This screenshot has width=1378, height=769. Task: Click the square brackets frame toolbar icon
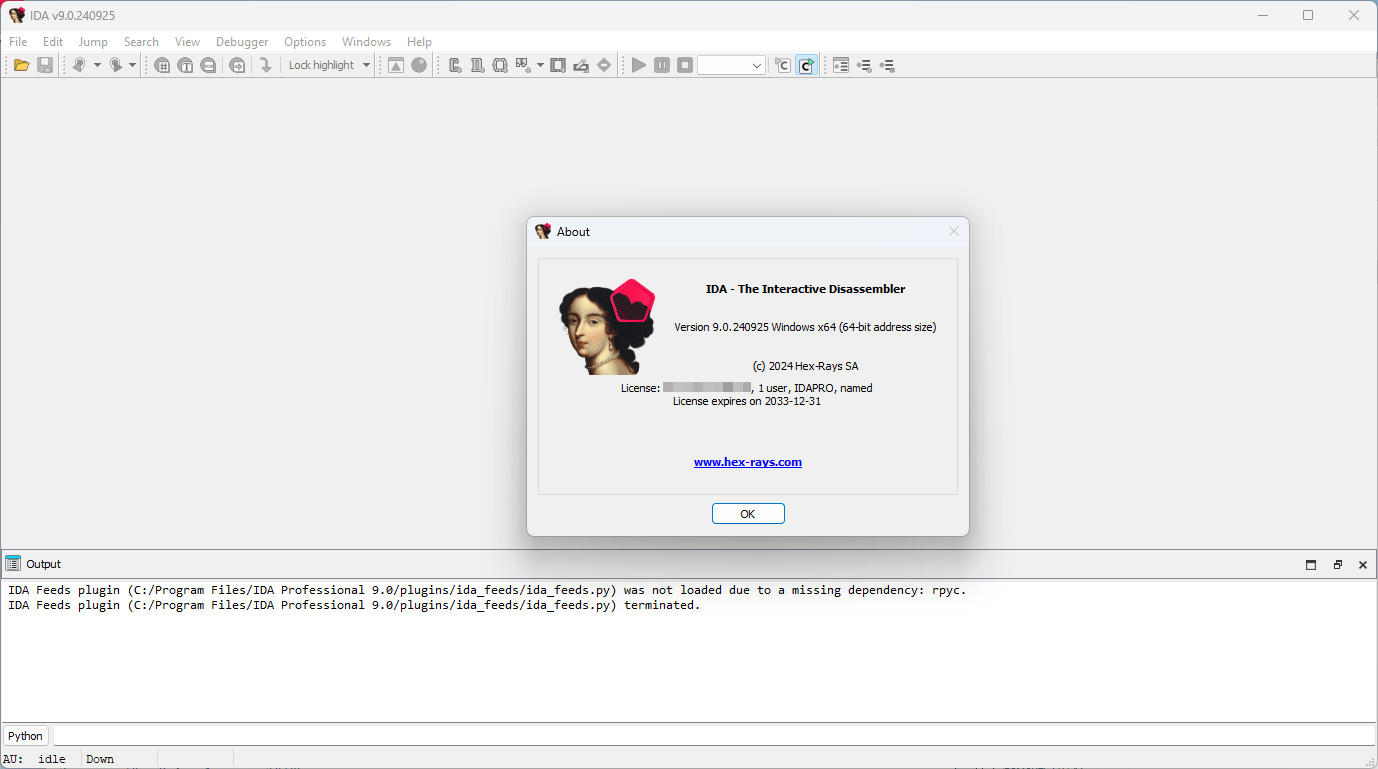coord(558,65)
